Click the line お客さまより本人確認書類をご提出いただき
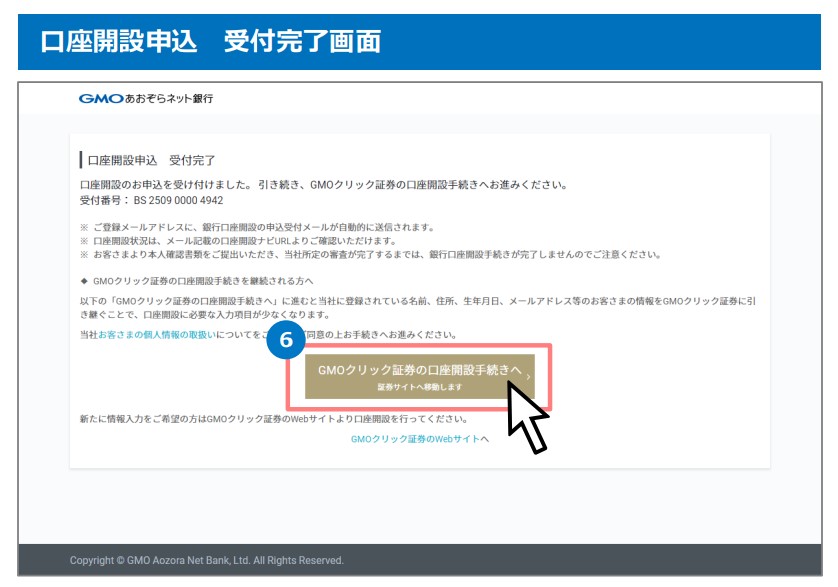838x587 pixels. (x=370, y=254)
